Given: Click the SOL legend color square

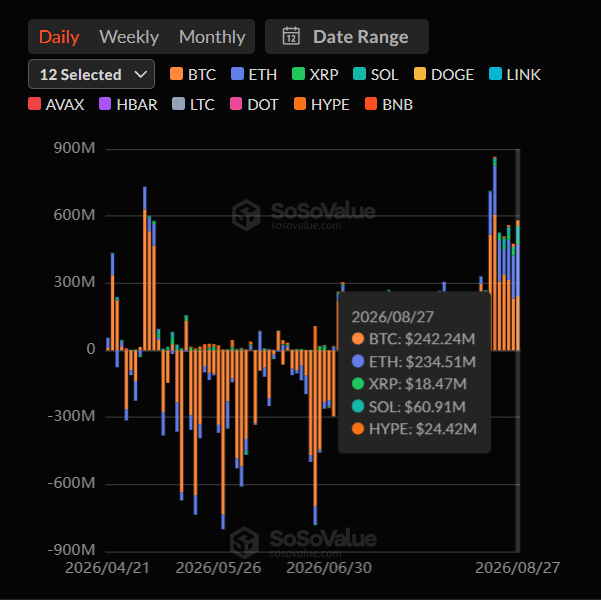Looking at the screenshot, I should 359,74.
